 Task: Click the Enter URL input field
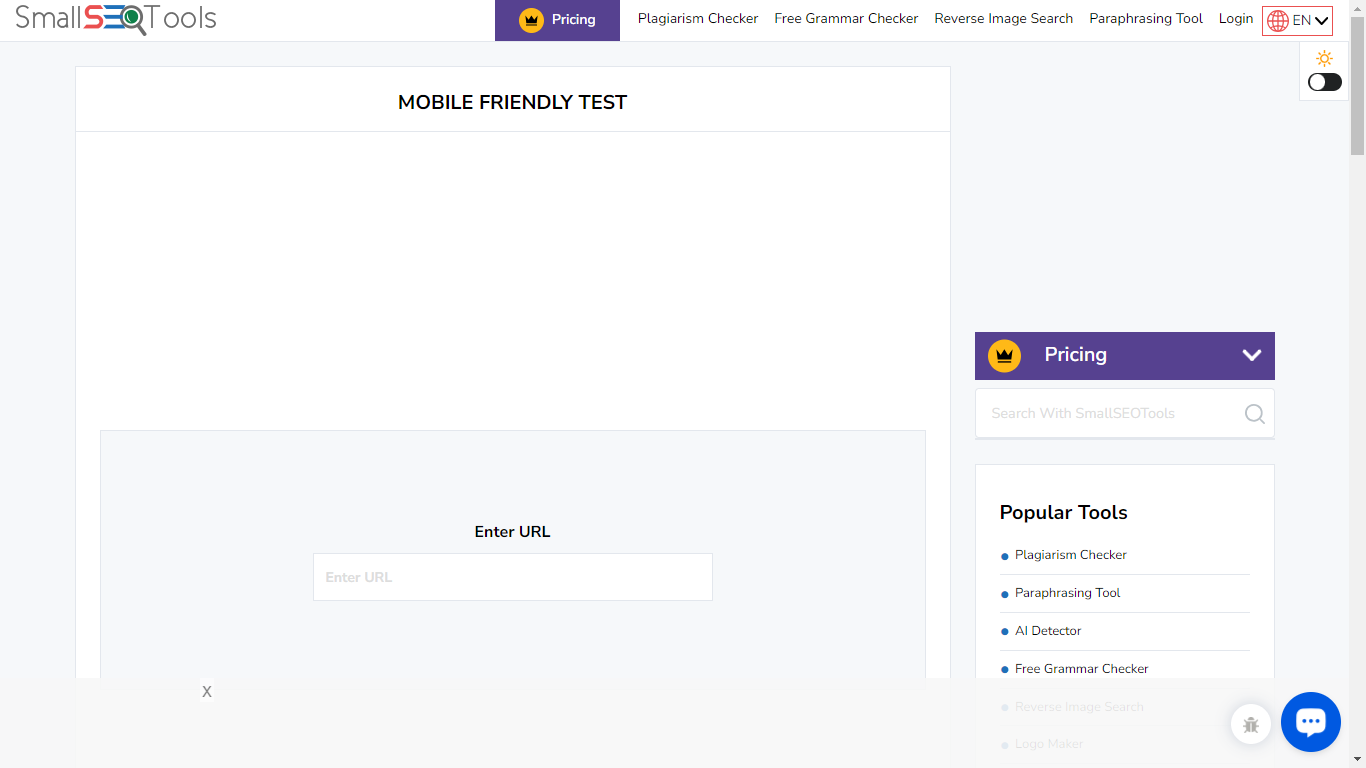(x=513, y=577)
